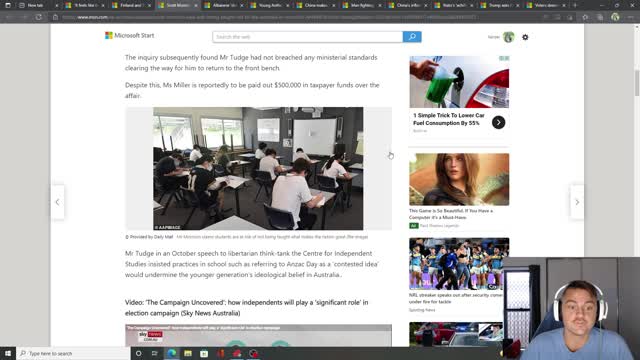Open the MSN profile avatar
This screenshot has width=640, height=360.
pos(509,37)
